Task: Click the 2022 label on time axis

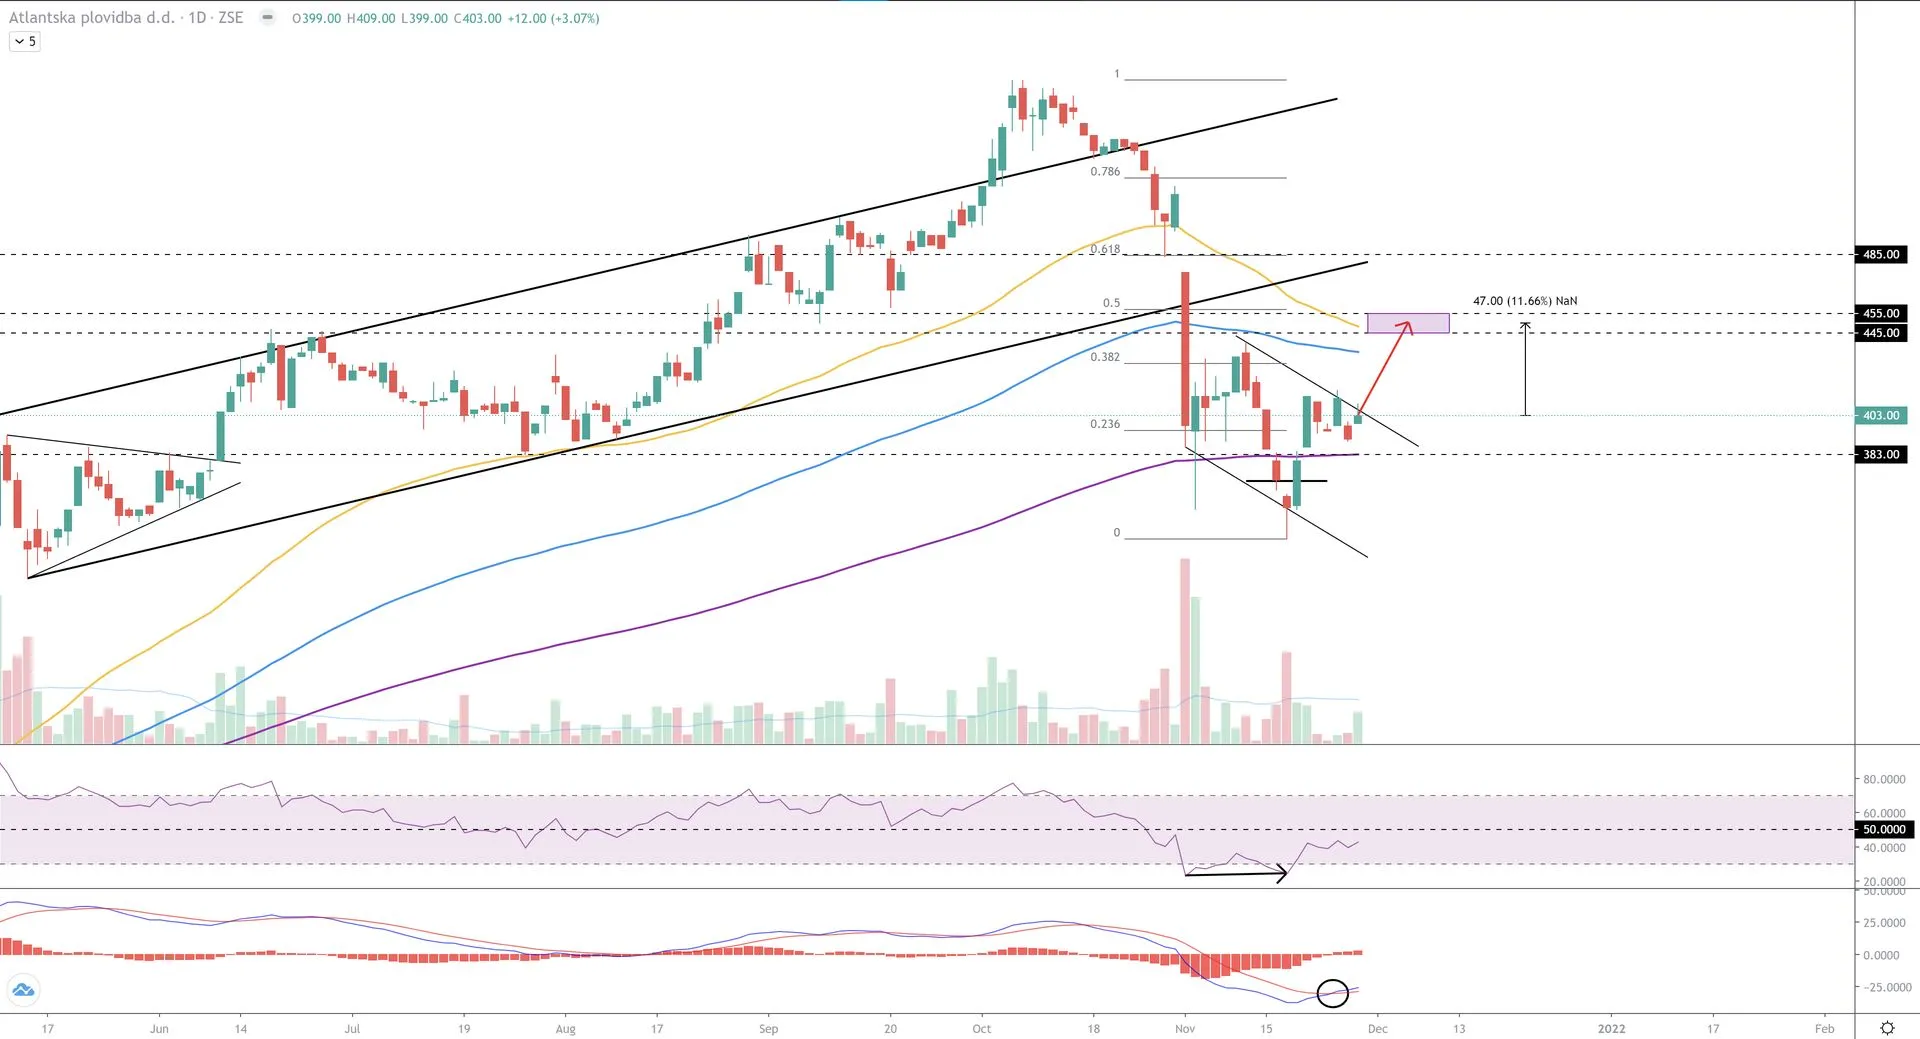Action: (x=1611, y=1028)
